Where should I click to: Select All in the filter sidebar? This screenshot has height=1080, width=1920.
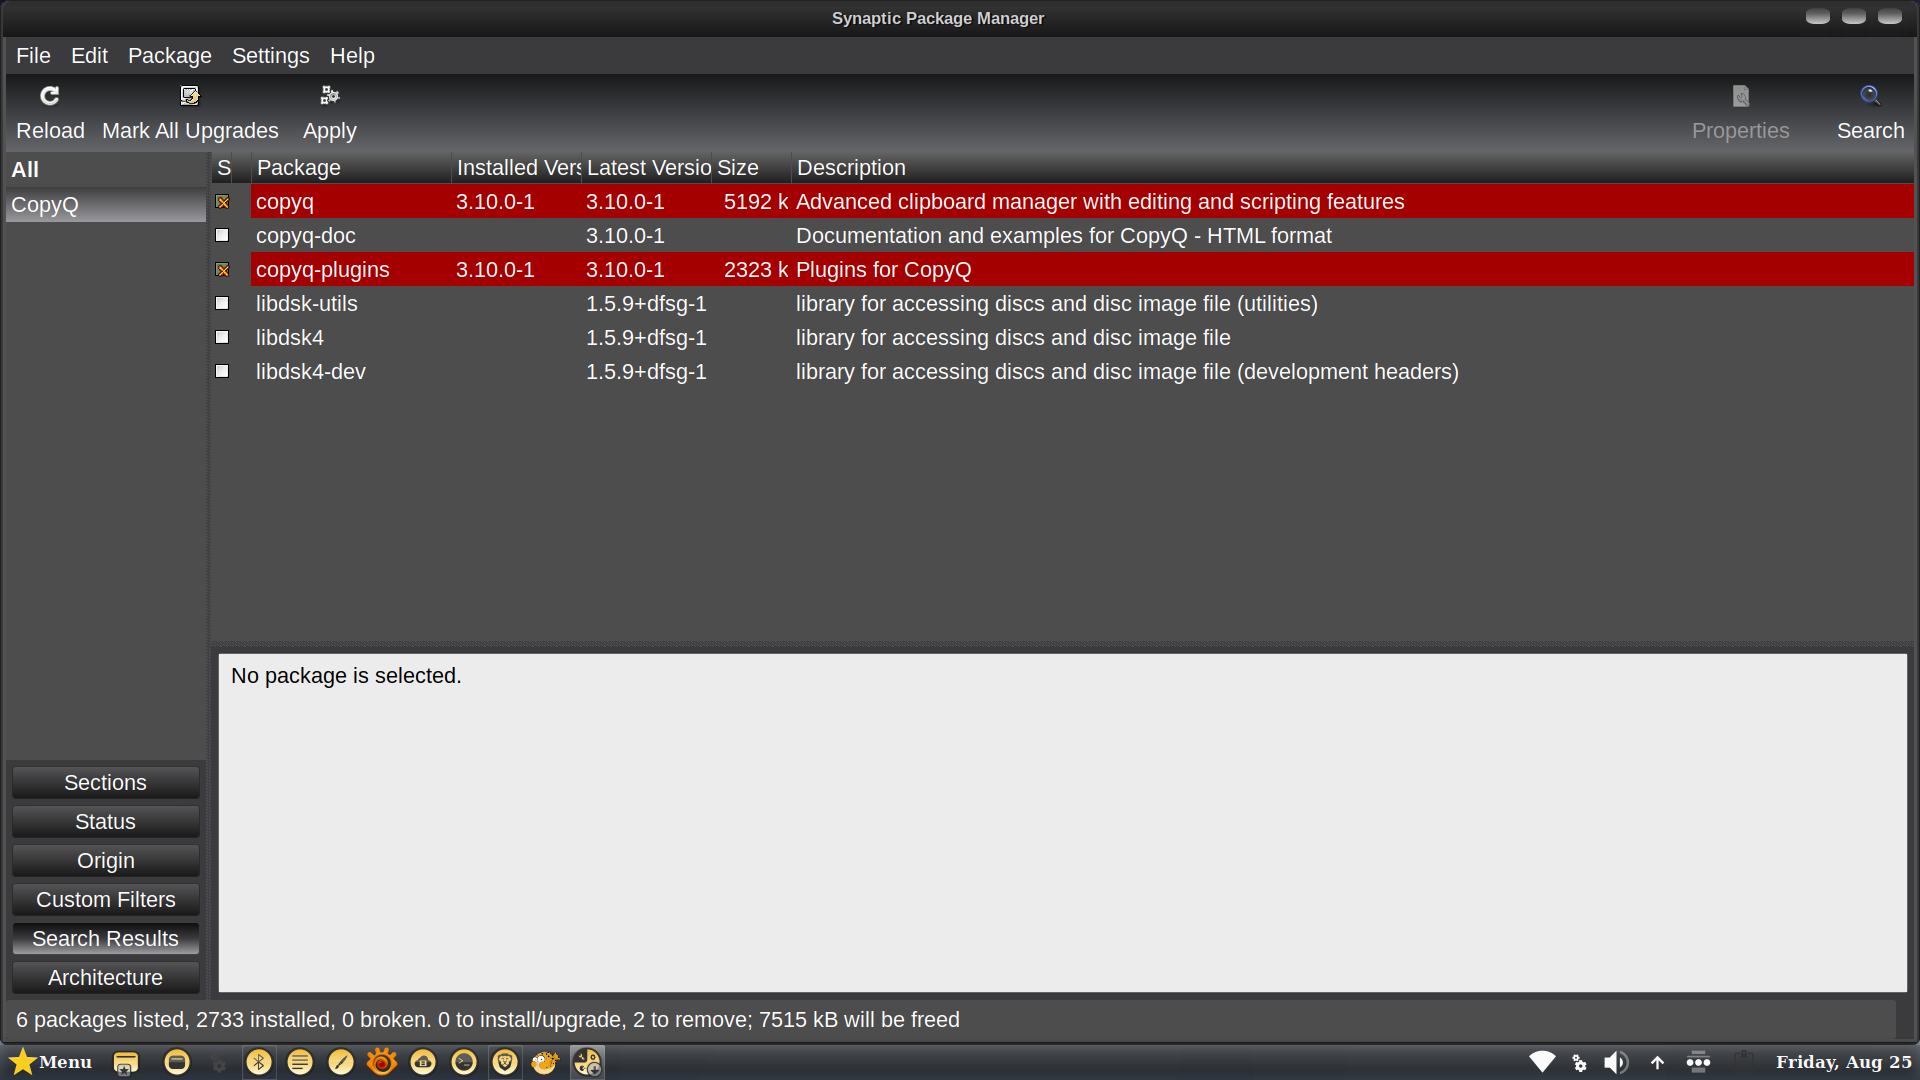[105, 170]
